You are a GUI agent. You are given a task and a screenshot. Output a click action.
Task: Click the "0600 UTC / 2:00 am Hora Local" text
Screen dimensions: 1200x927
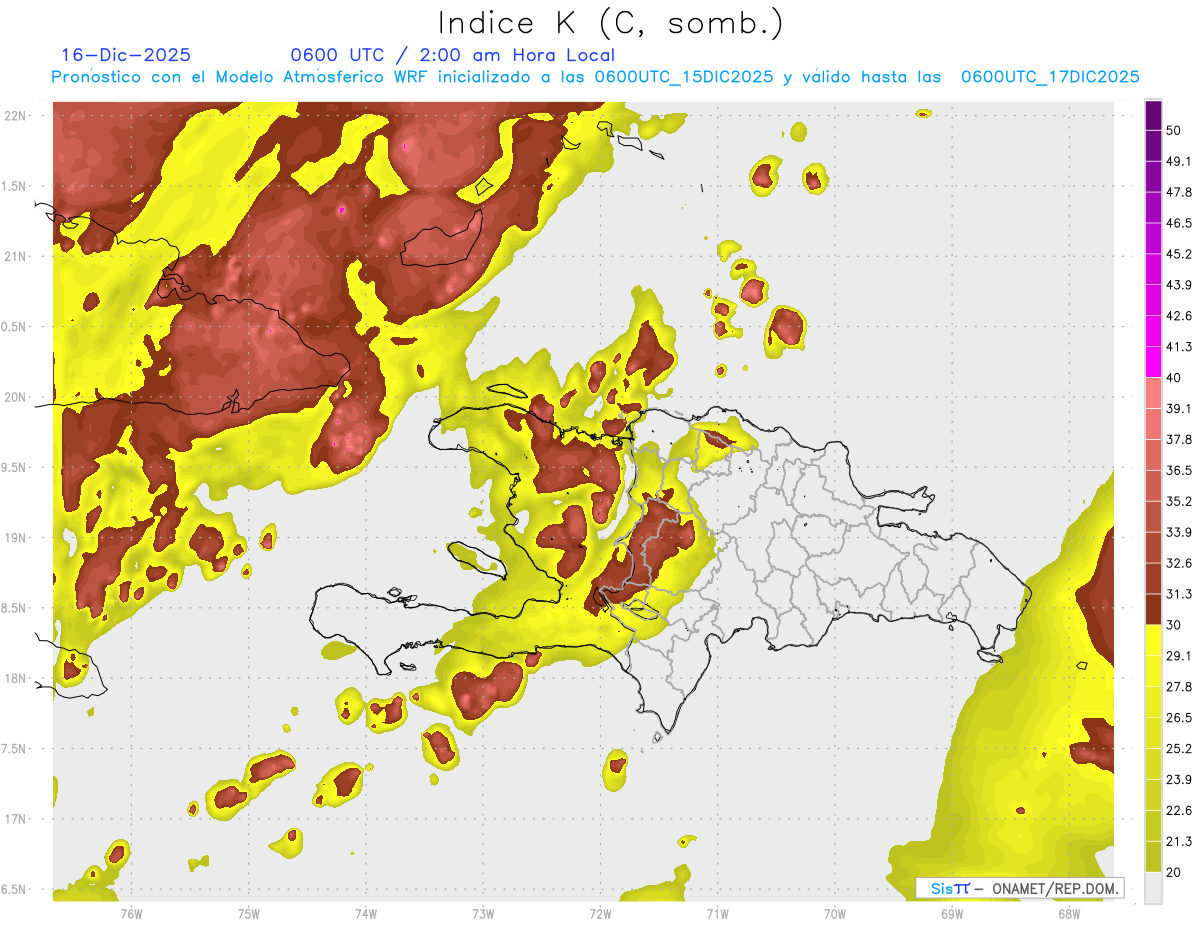pyautogui.click(x=452, y=55)
